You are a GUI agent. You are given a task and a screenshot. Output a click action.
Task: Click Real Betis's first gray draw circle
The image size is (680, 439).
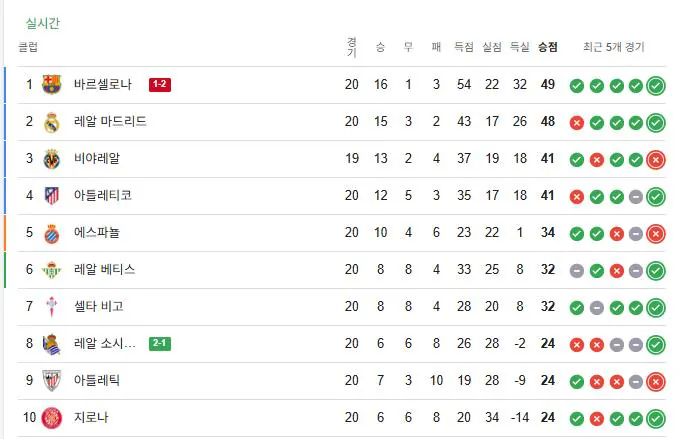point(577,270)
